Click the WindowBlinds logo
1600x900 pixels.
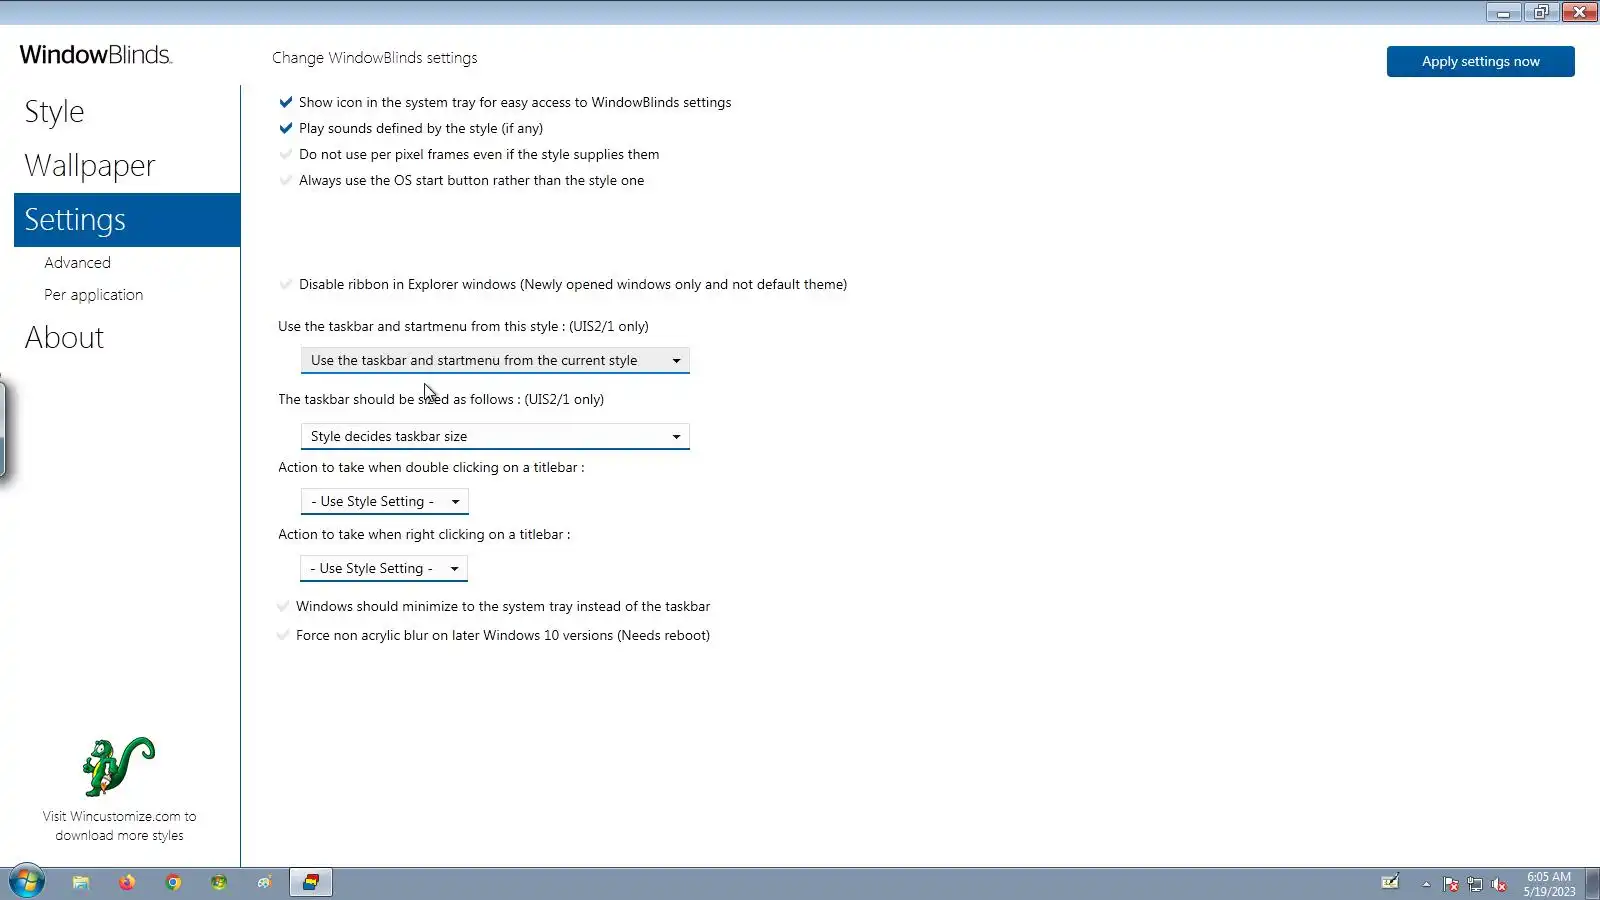(x=96, y=55)
